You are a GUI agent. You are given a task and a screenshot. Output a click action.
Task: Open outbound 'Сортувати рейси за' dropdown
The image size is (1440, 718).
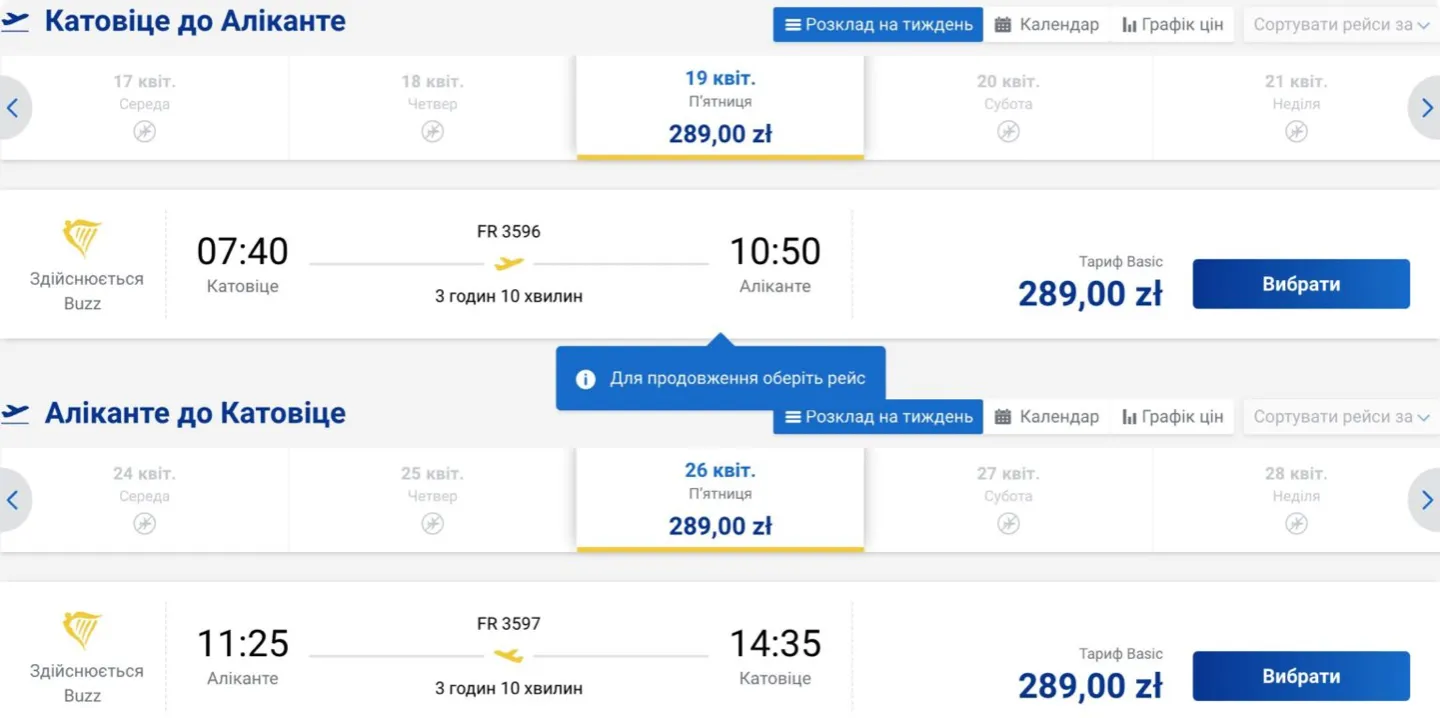1341,25
